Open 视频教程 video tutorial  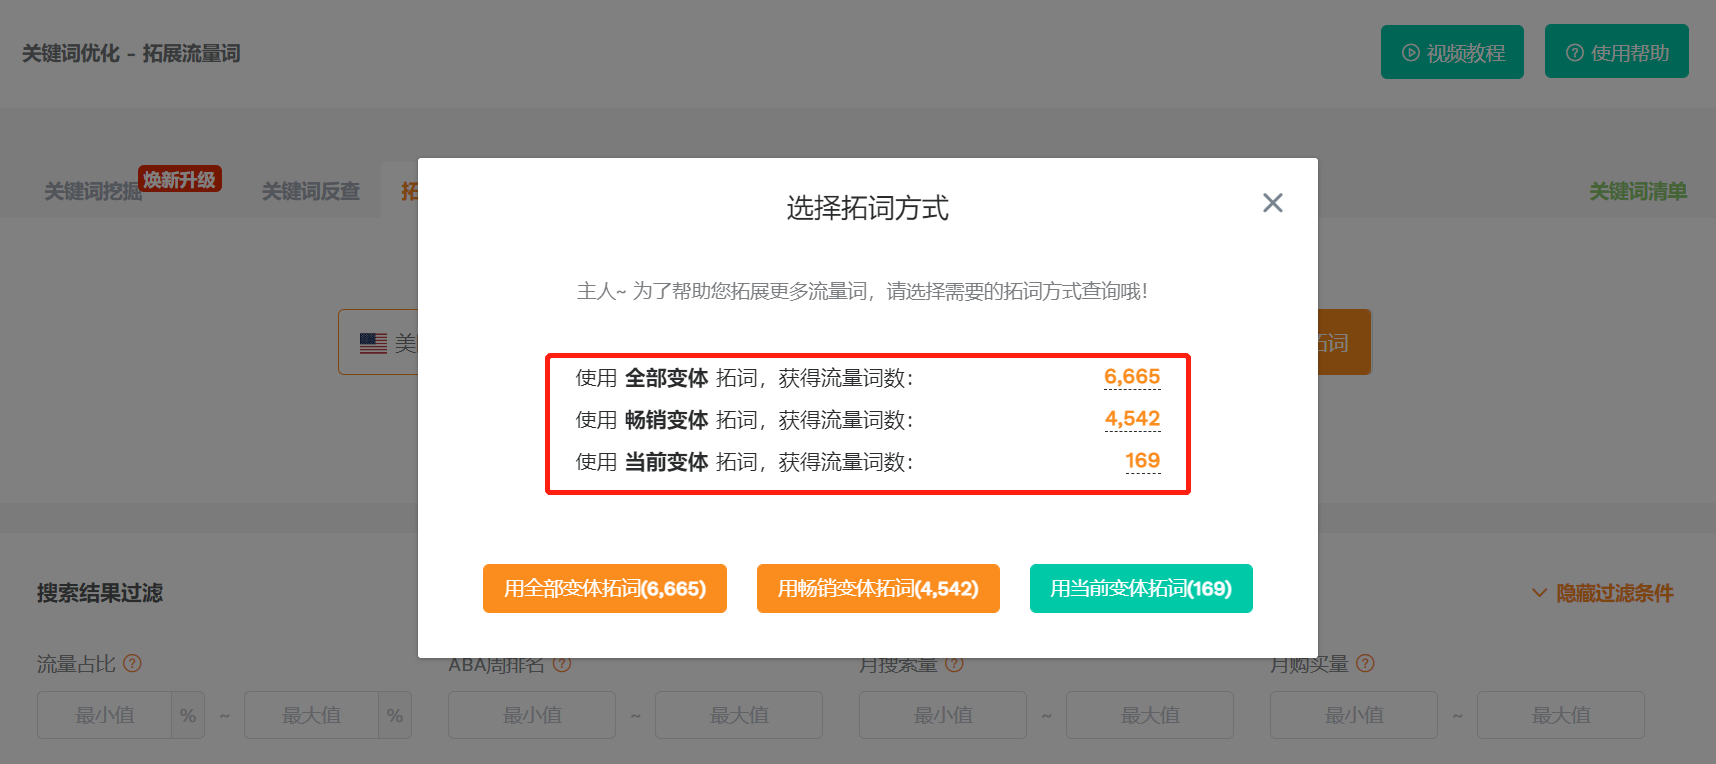click(x=1452, y=52)
